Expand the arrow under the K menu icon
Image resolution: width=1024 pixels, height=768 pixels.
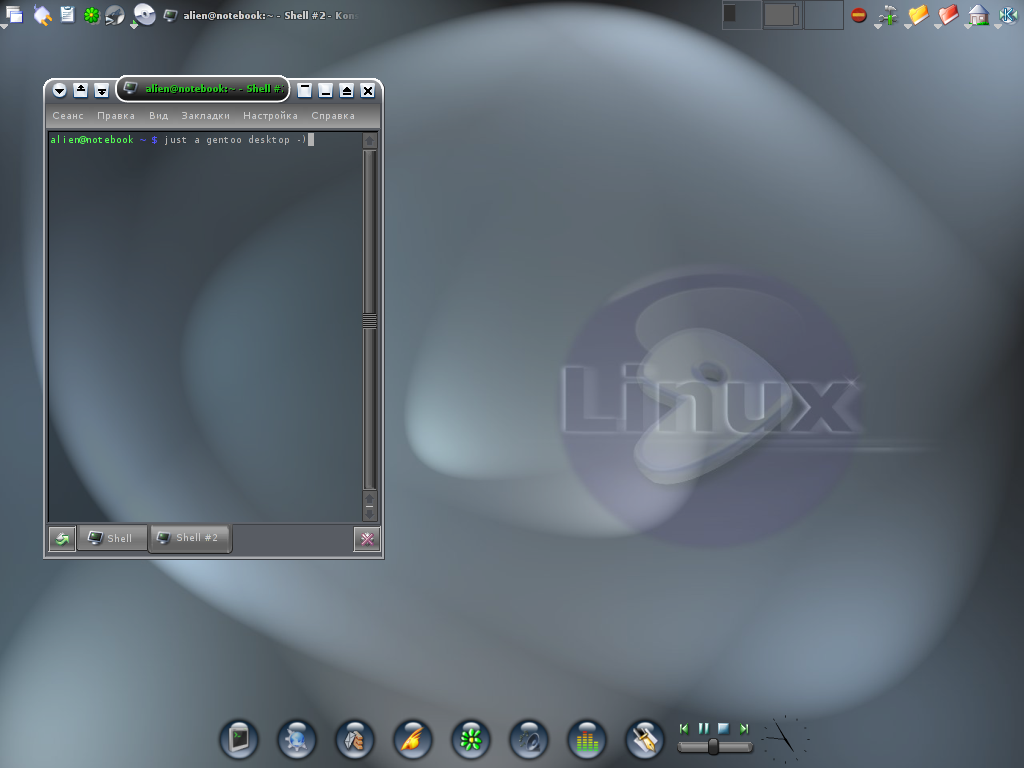[998, 27]
